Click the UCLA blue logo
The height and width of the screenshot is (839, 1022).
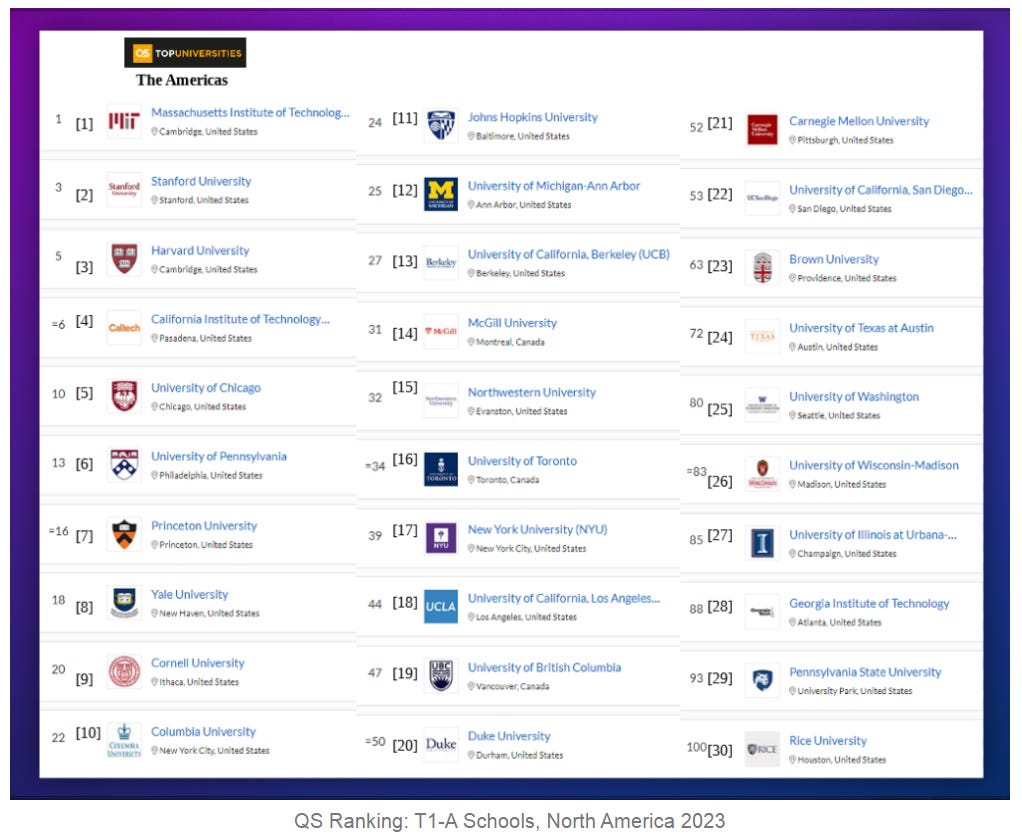click(441, 607)
